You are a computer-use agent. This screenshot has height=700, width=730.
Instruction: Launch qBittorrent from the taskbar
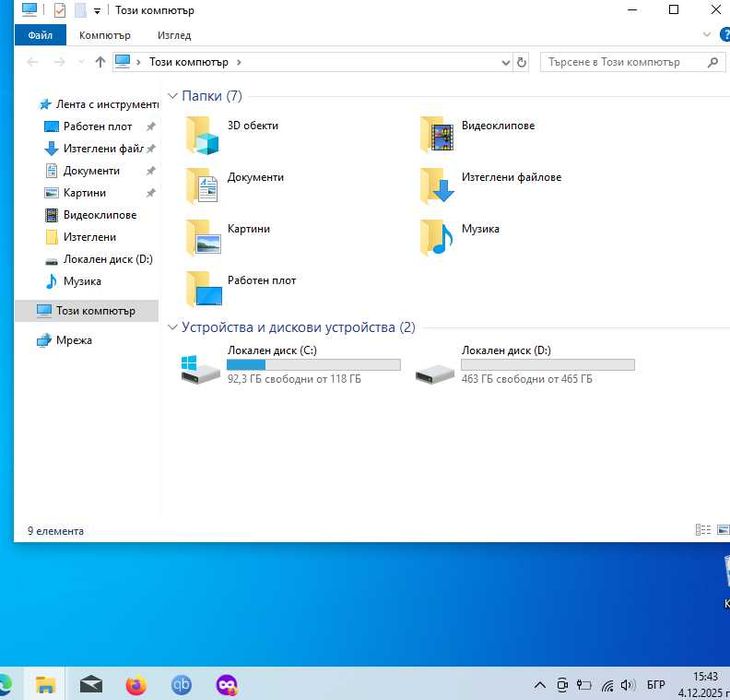coord(181,685)
